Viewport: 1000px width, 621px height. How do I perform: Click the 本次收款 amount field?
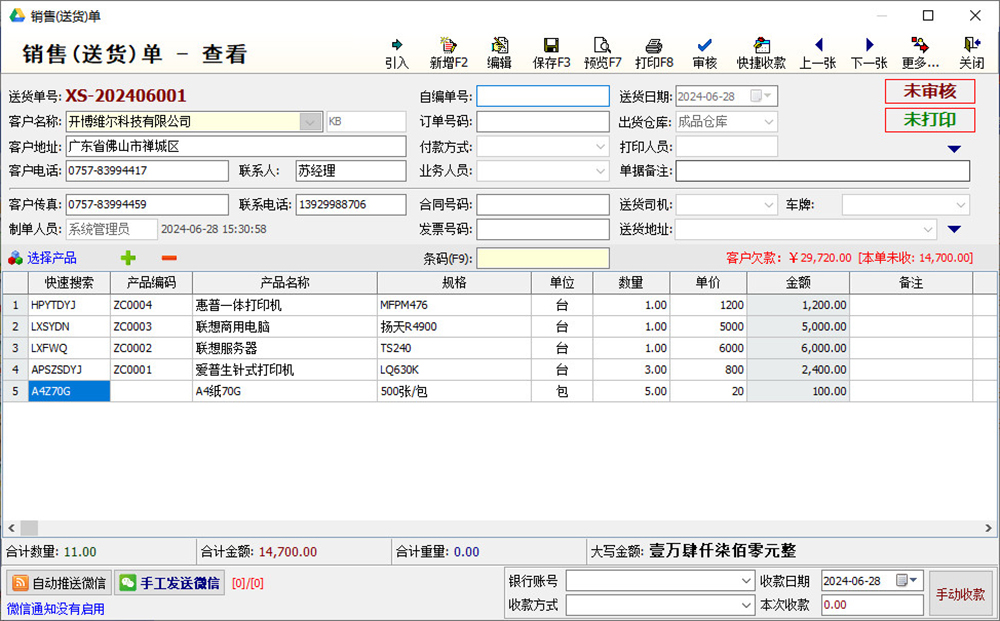click(872, 604)
